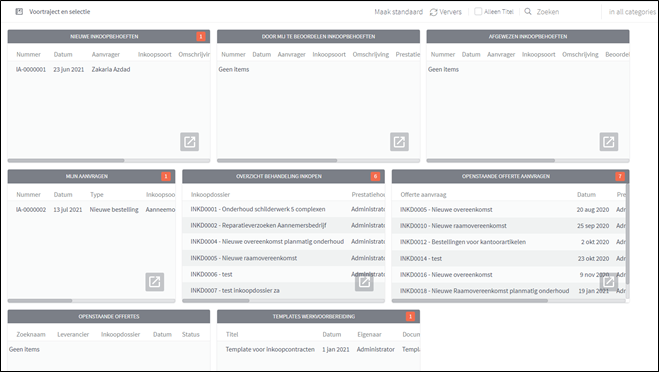Open row IA-0000001 in Nieuwe Inkoopbehoeften

109,69
